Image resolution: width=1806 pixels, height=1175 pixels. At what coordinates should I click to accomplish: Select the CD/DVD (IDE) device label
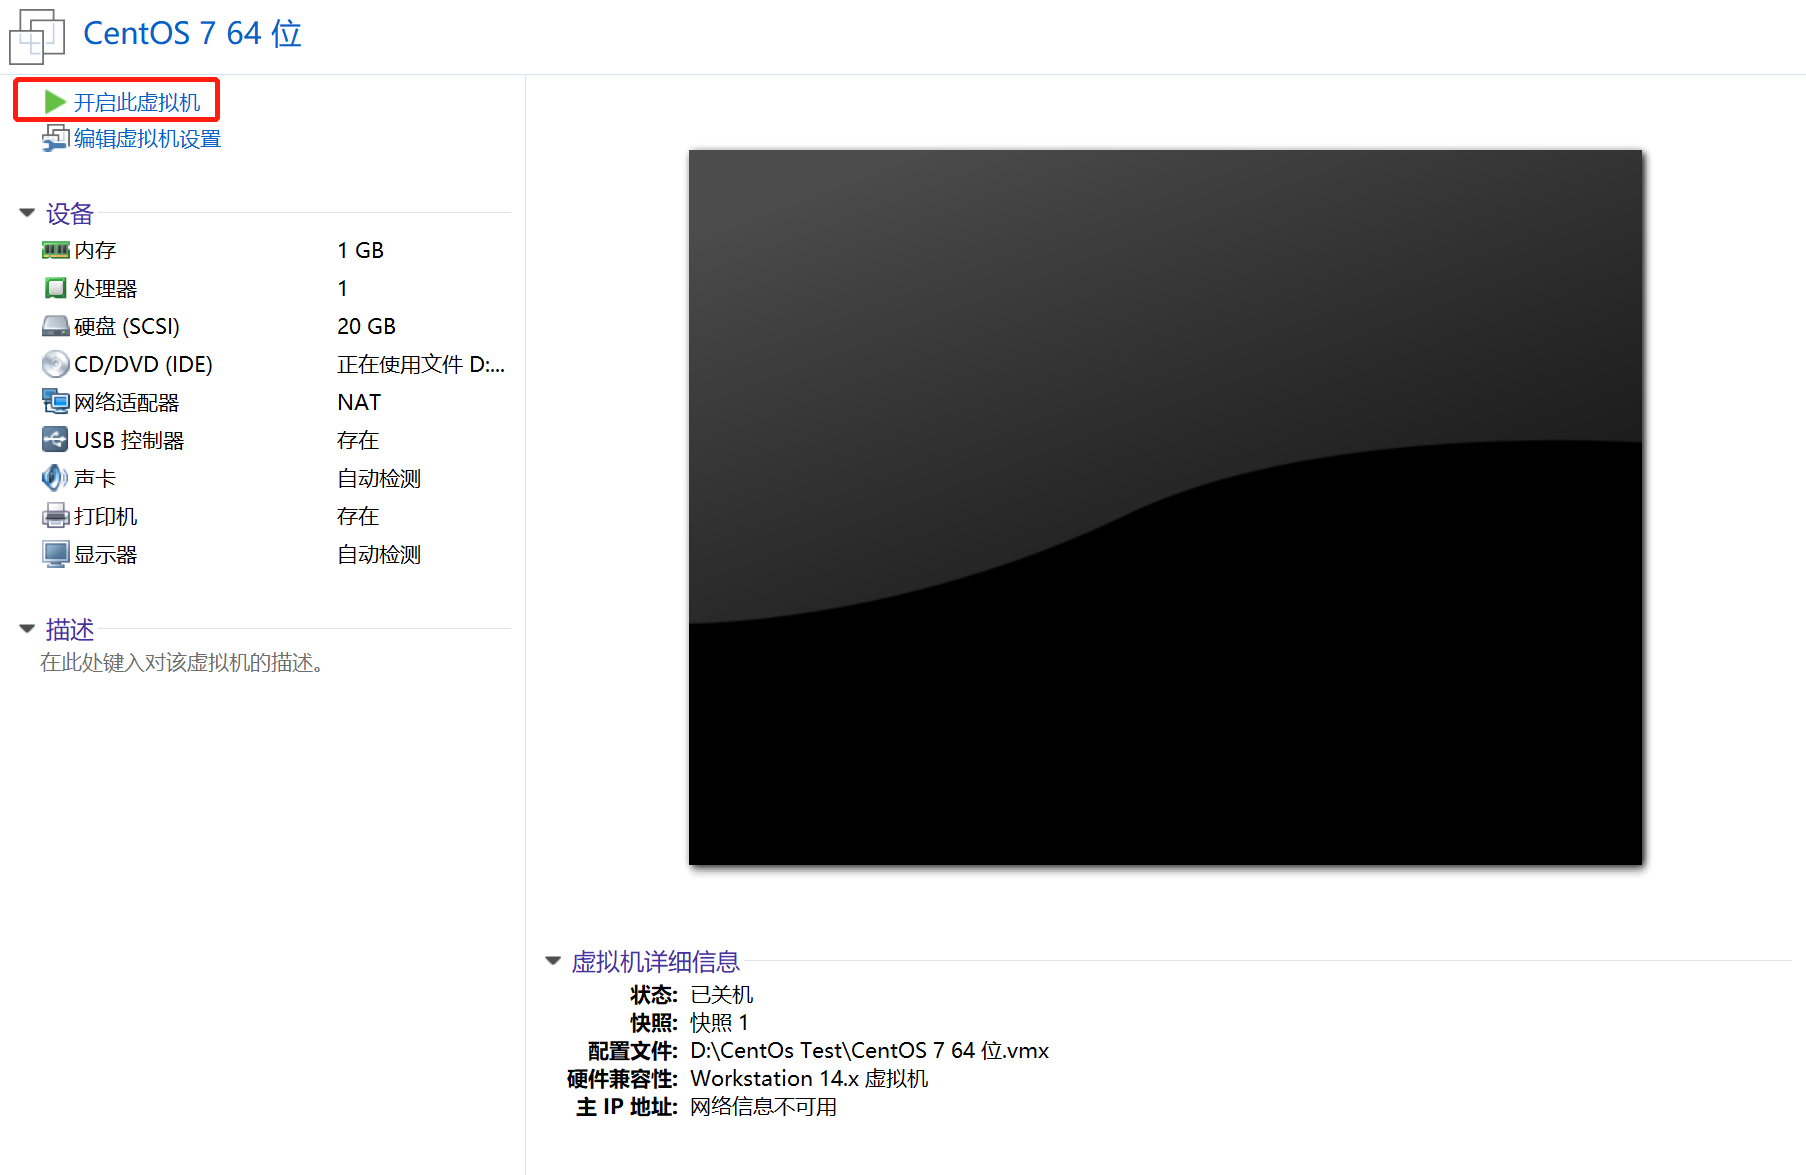pyautogui.click(x=143, y=364)
